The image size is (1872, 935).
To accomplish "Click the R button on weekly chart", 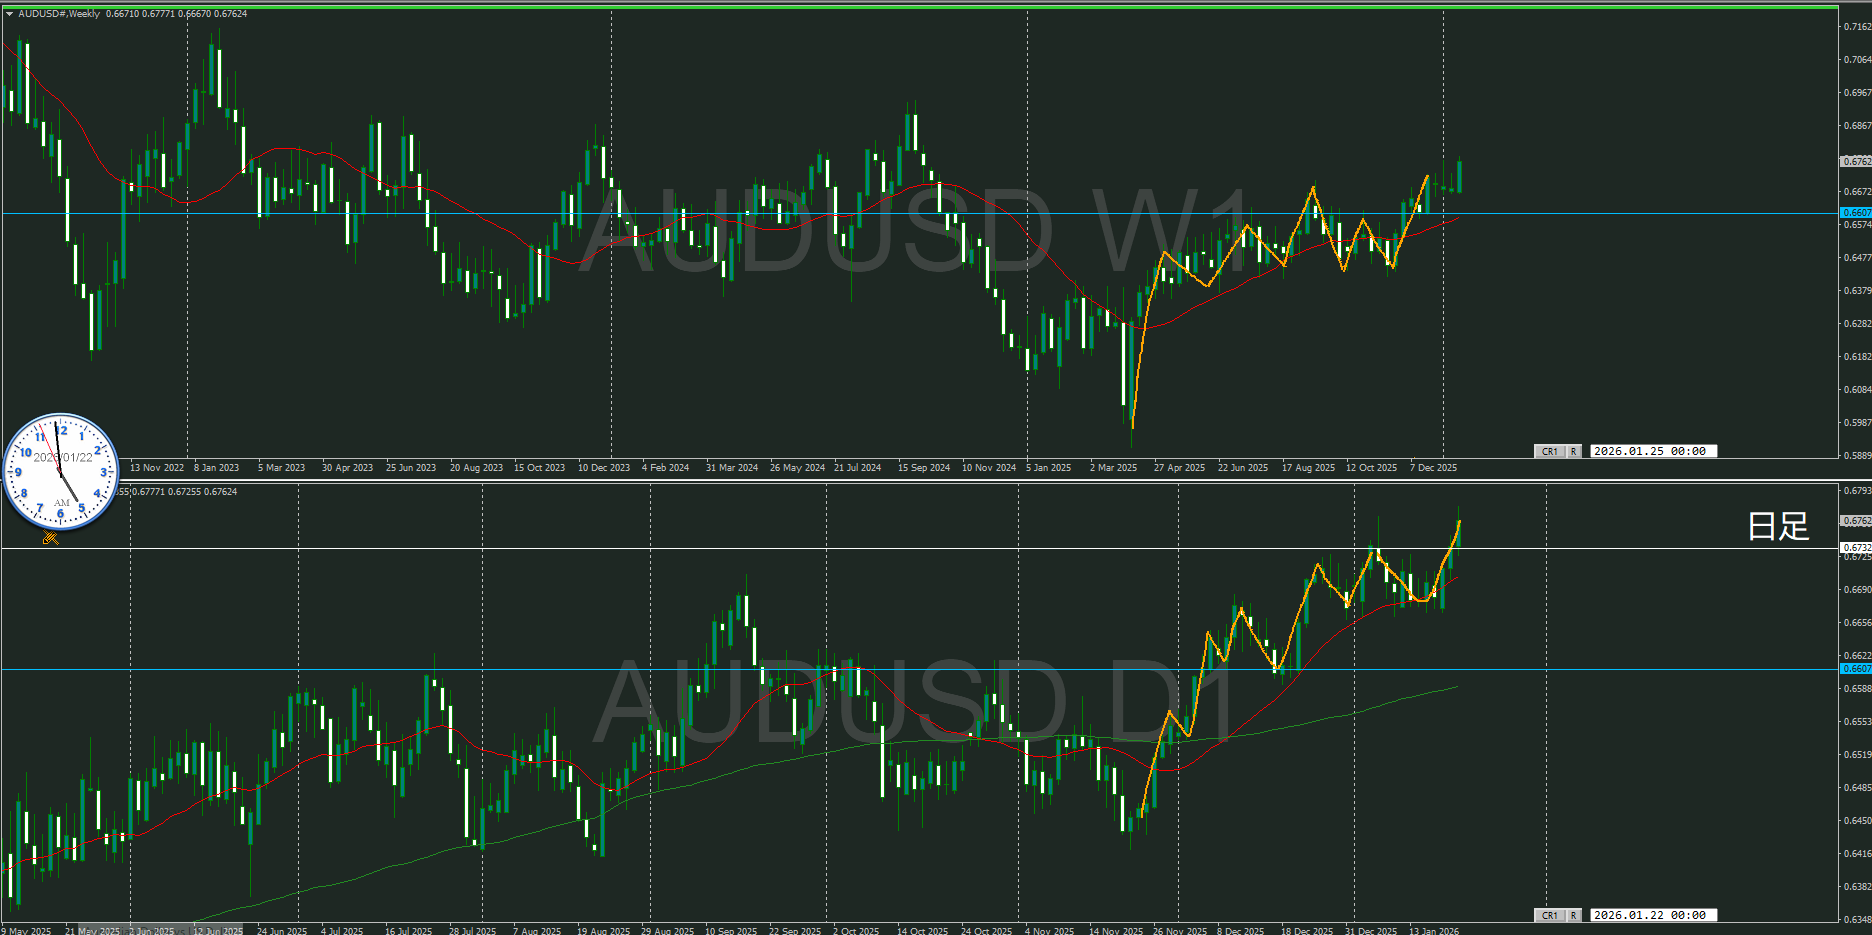I will click(1573, 451).
